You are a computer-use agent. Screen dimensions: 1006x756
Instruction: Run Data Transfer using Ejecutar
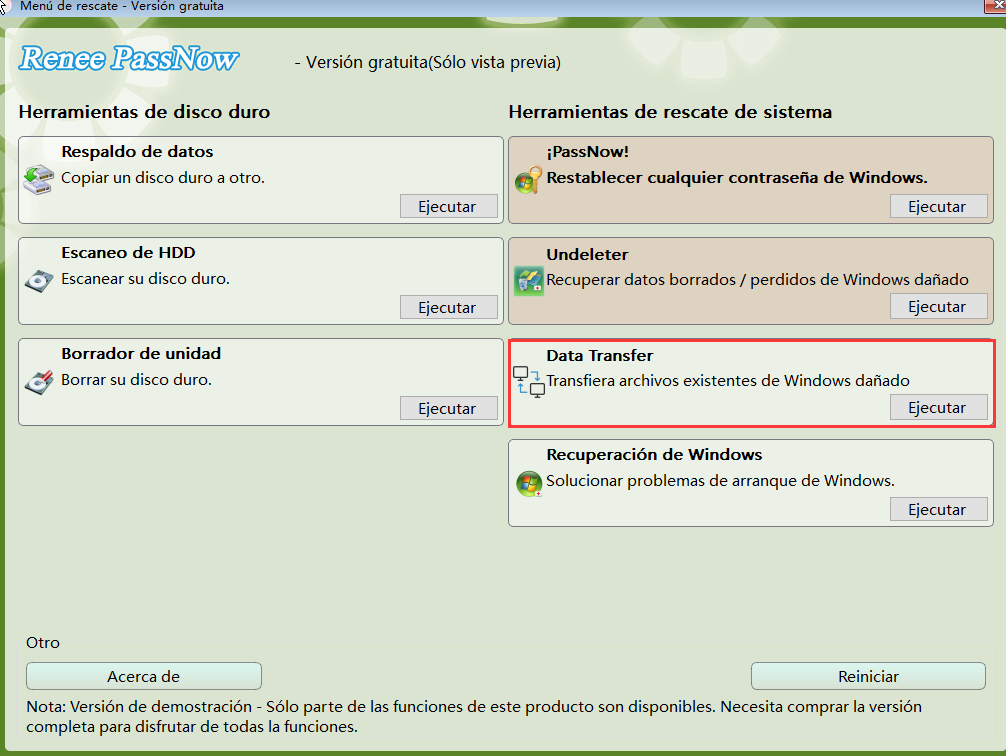click(x=938, y=408)
